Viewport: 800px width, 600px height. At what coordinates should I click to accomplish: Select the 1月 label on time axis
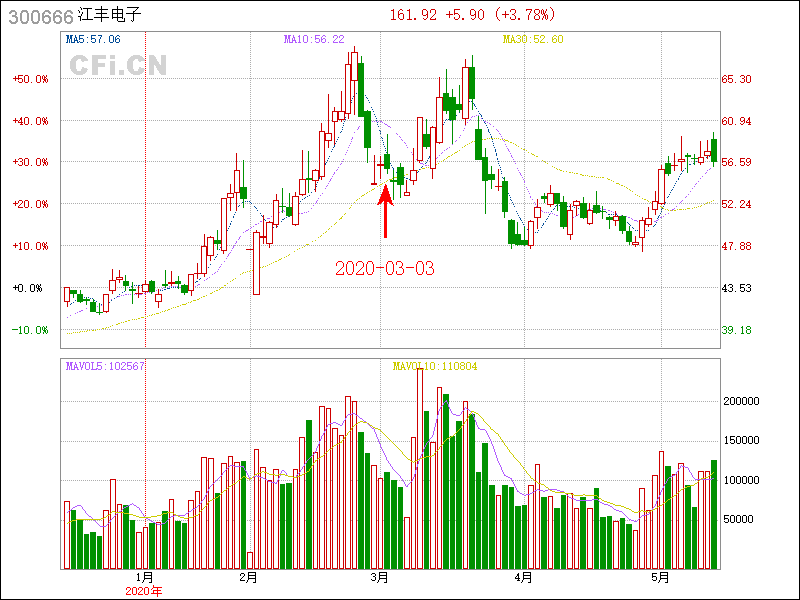(144, 577)
